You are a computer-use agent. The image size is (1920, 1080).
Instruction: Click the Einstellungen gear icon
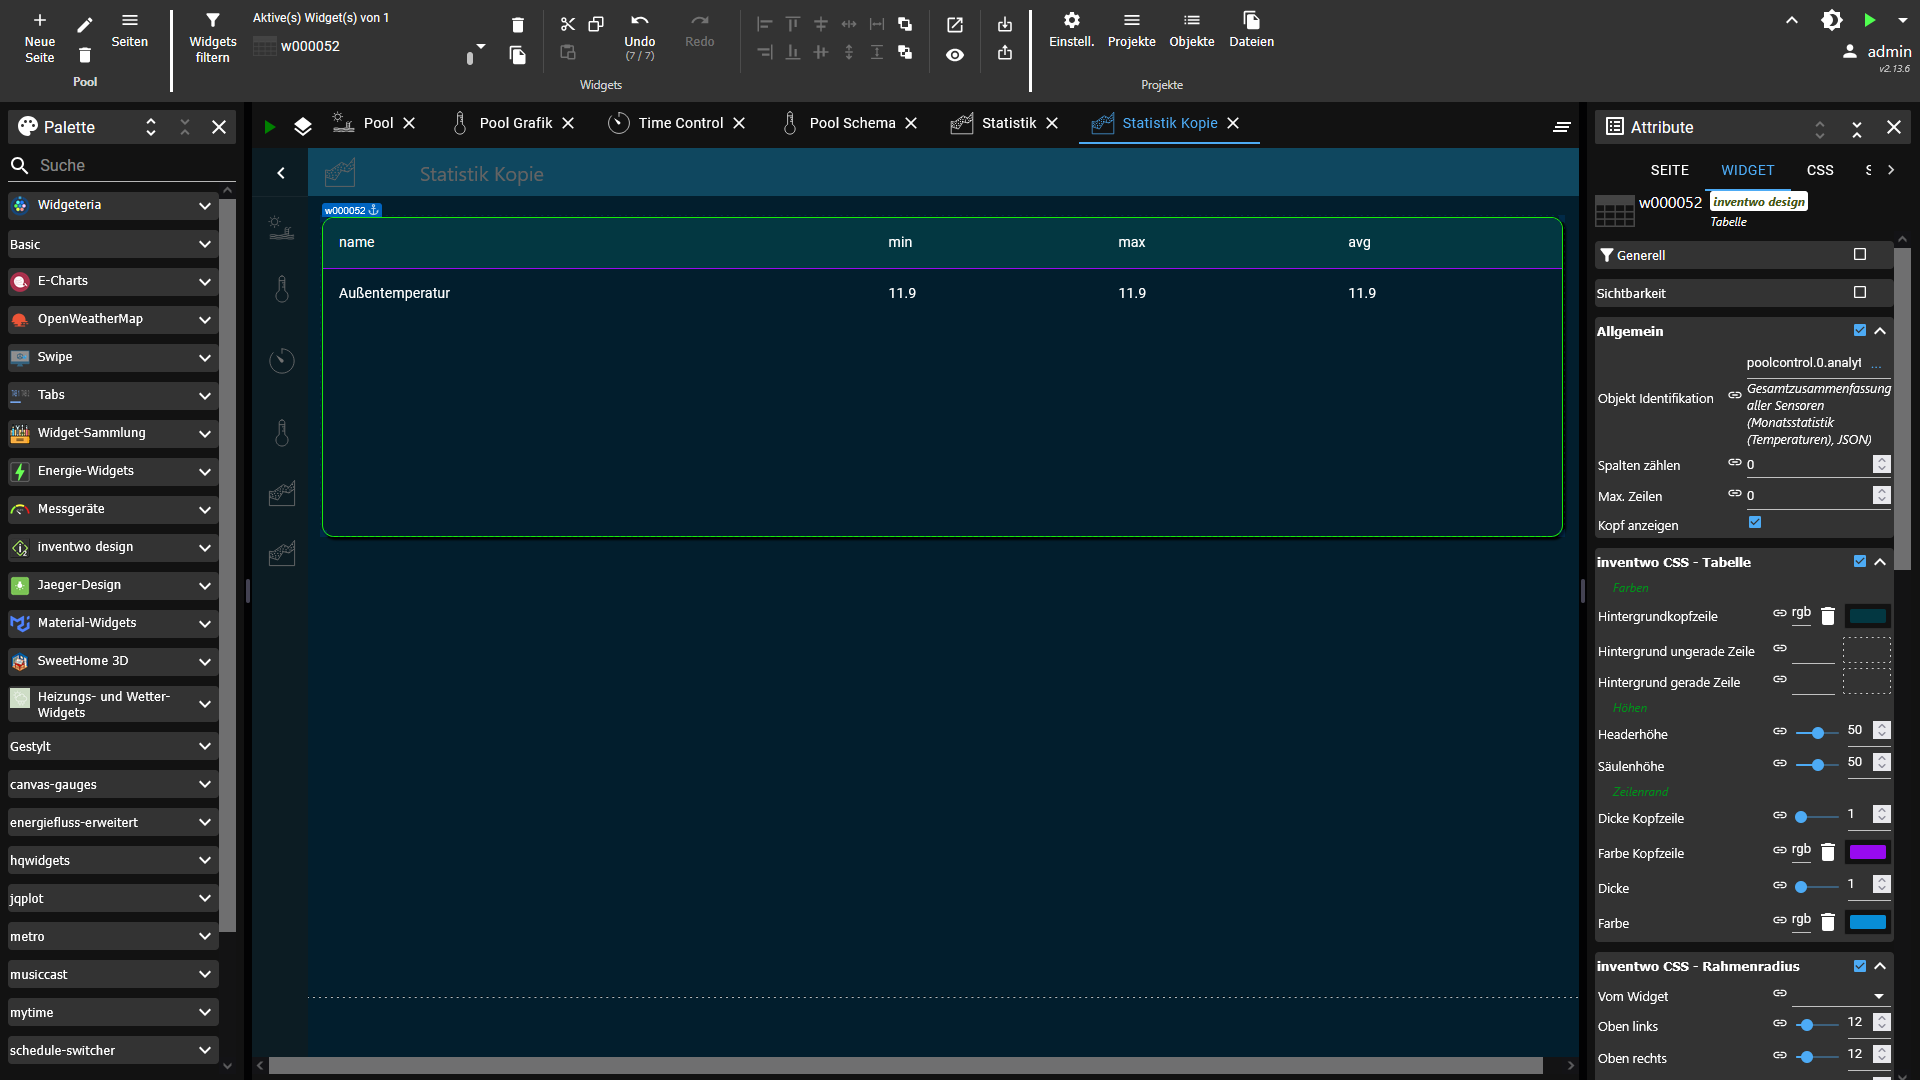point(1071,20)
